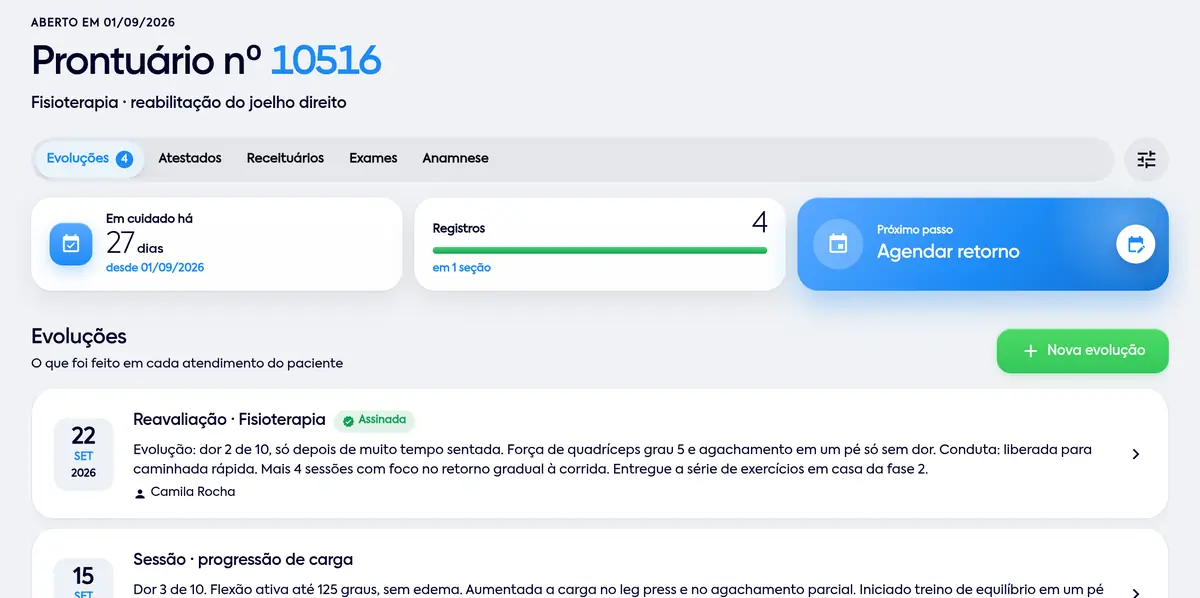Viewport: 1200px width, 598px height.
Task: Click the person icon beside Camila Rocha
Action: pos(139,493)
